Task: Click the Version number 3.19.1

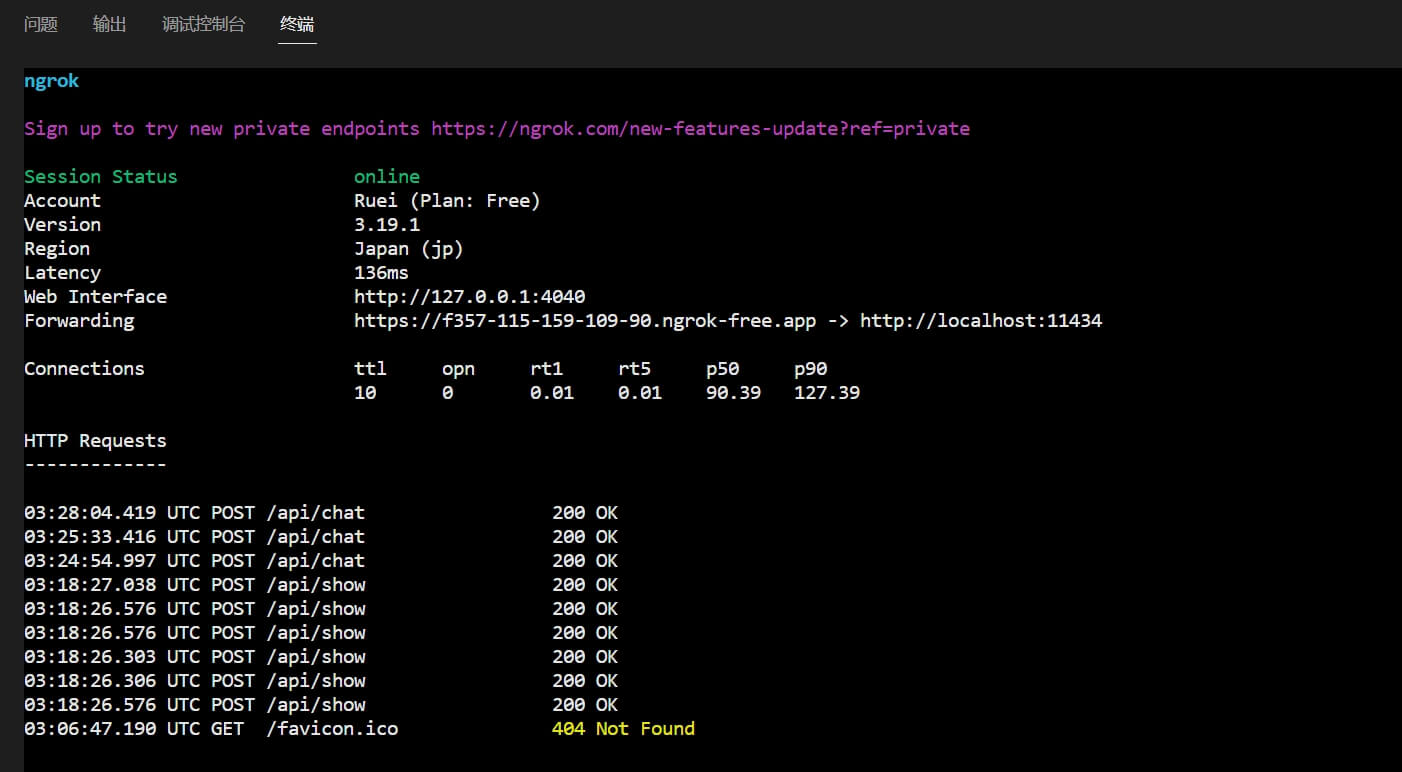Action: point(386,224)
